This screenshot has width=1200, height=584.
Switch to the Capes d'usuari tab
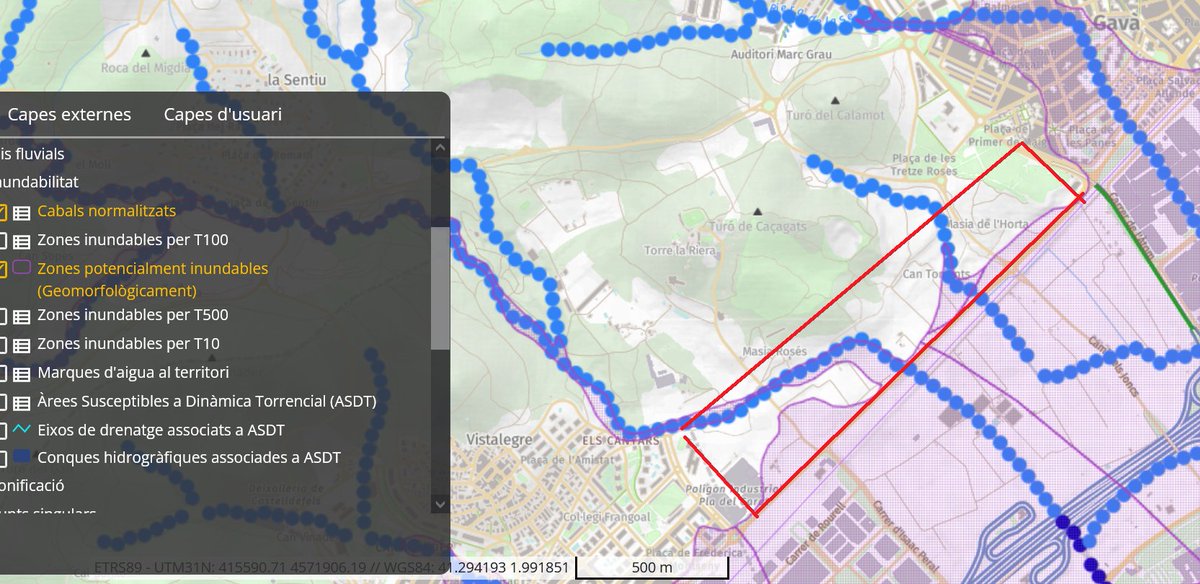click(223, 114)
